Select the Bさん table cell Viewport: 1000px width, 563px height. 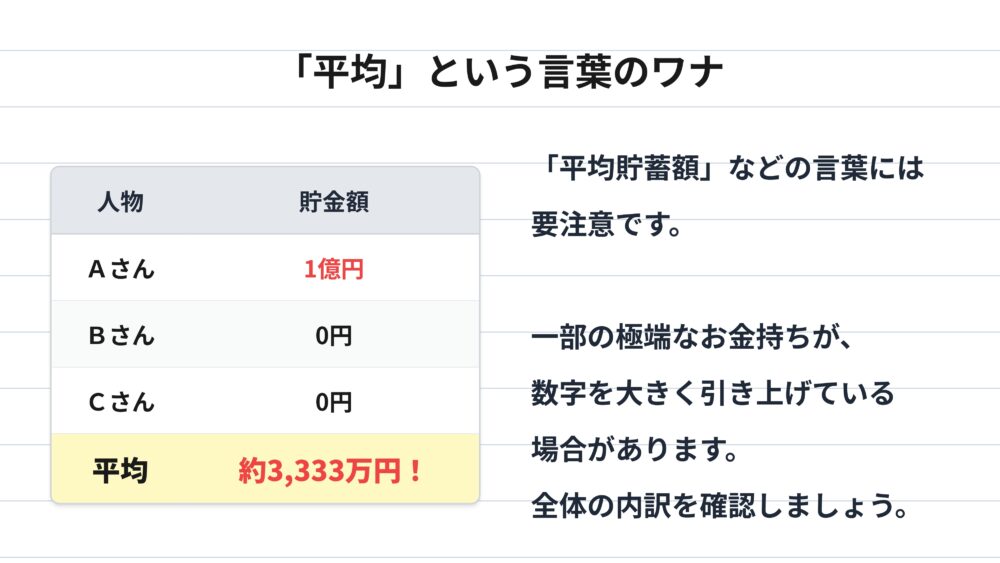click(x=121, y=335)
